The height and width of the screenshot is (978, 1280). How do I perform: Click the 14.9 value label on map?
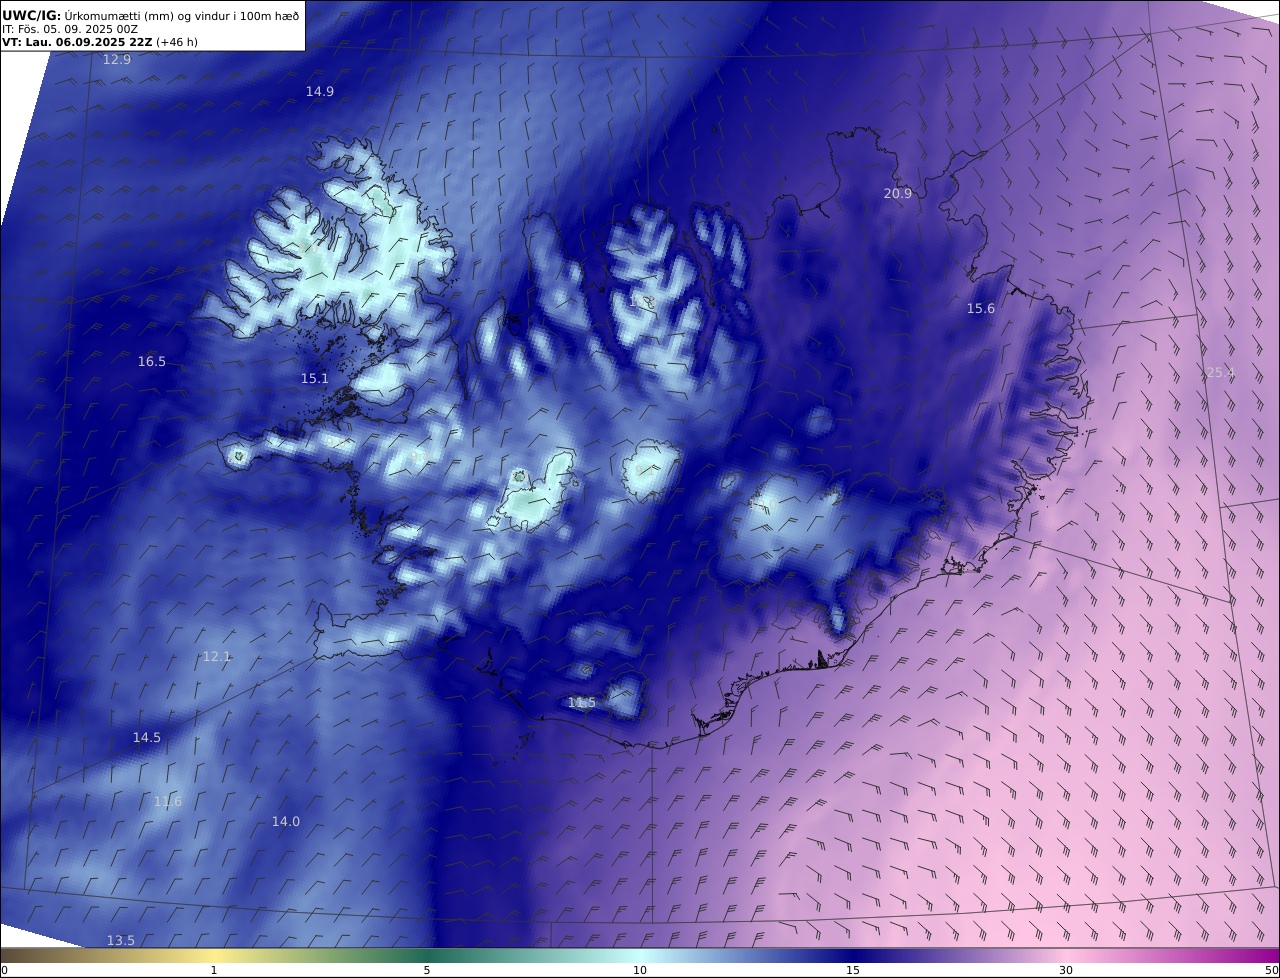coord(320,91)
